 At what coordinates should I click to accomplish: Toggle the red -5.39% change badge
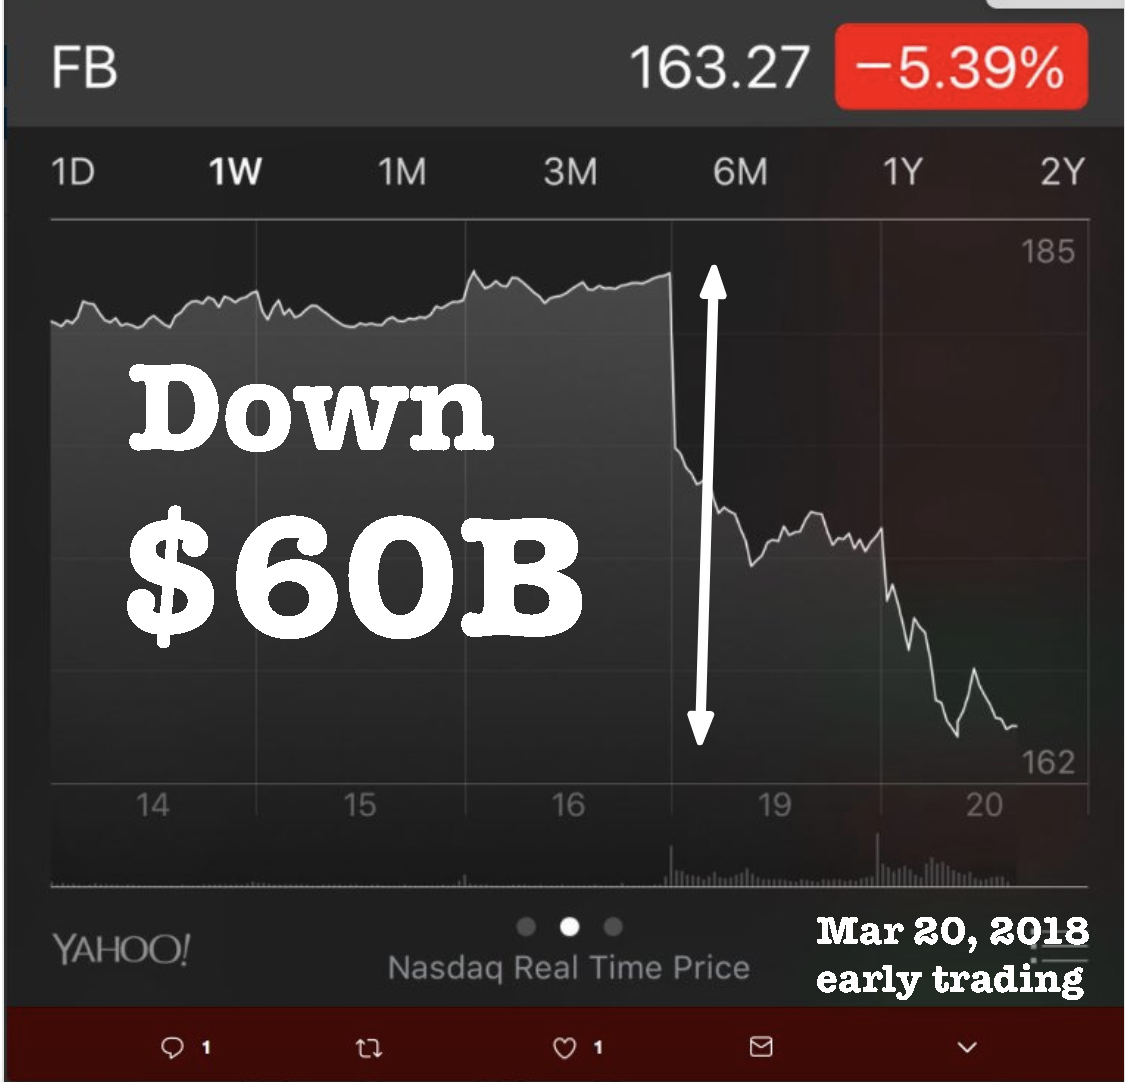coord(960,68)
